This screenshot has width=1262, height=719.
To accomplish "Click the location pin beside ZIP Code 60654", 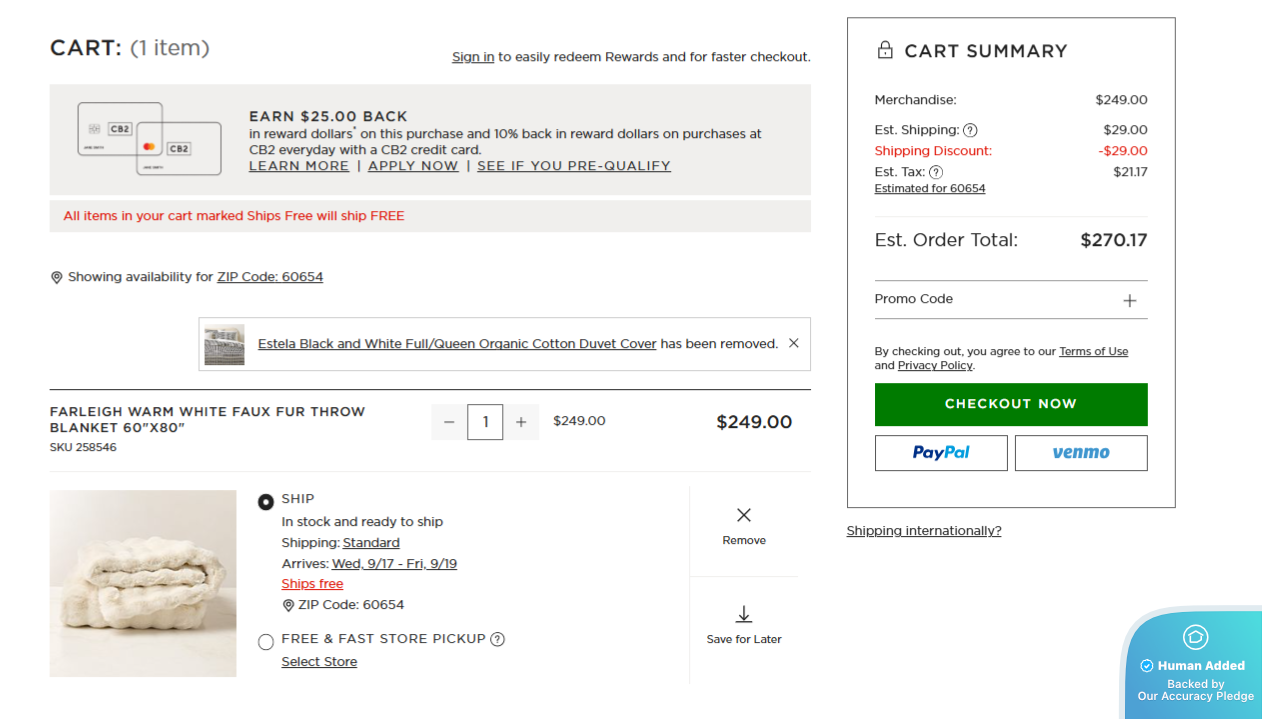I will coord(289,604).
